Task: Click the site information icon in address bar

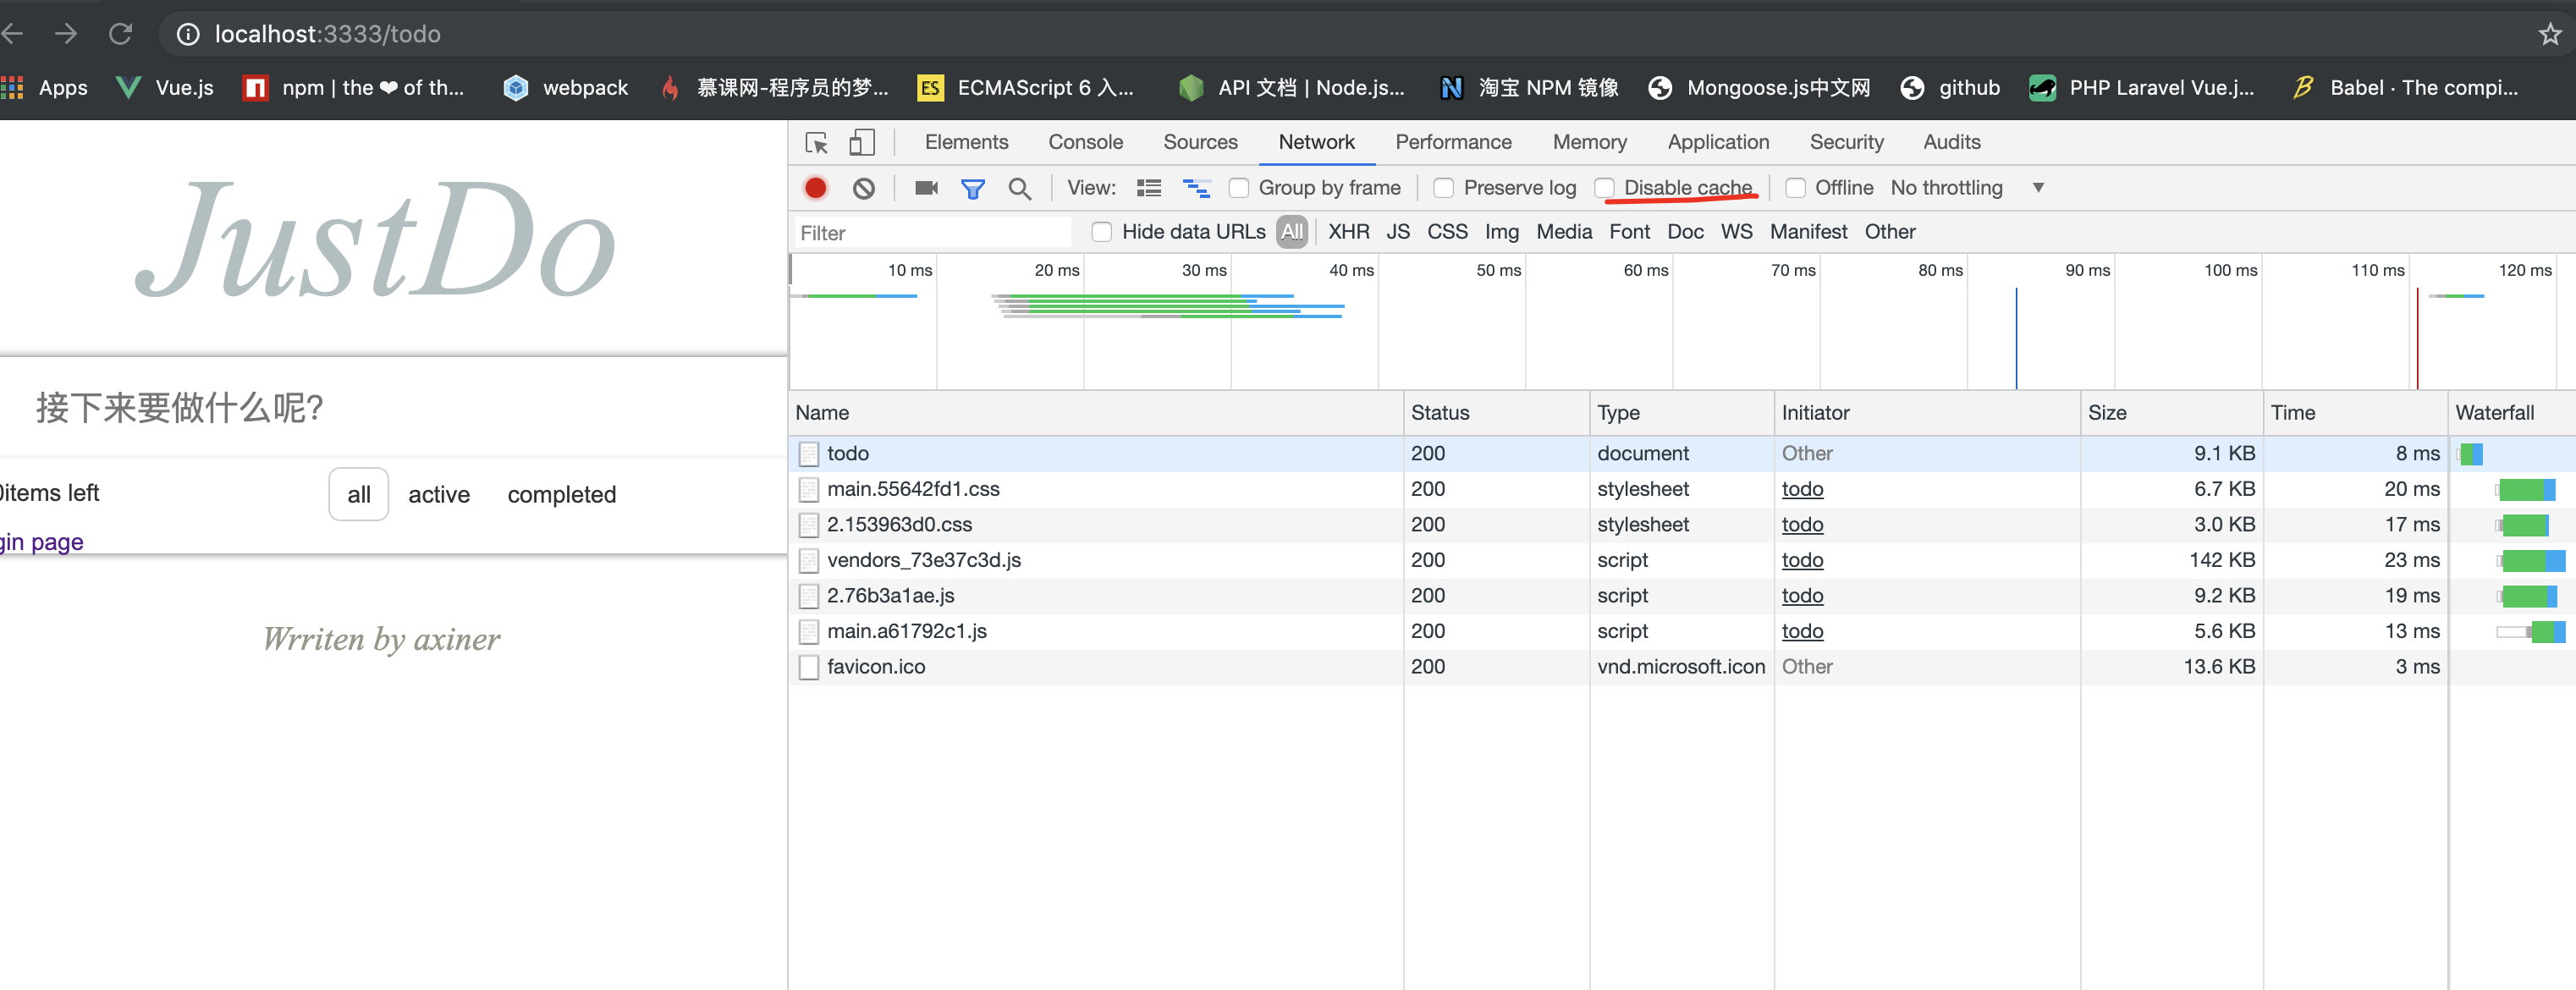Action: pyautogui.click(x=187, y=34)
